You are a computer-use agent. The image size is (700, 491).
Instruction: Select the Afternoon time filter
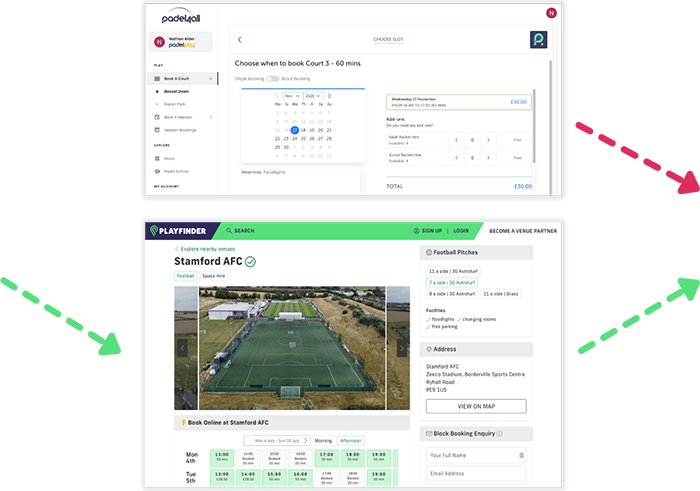[350, 440]
